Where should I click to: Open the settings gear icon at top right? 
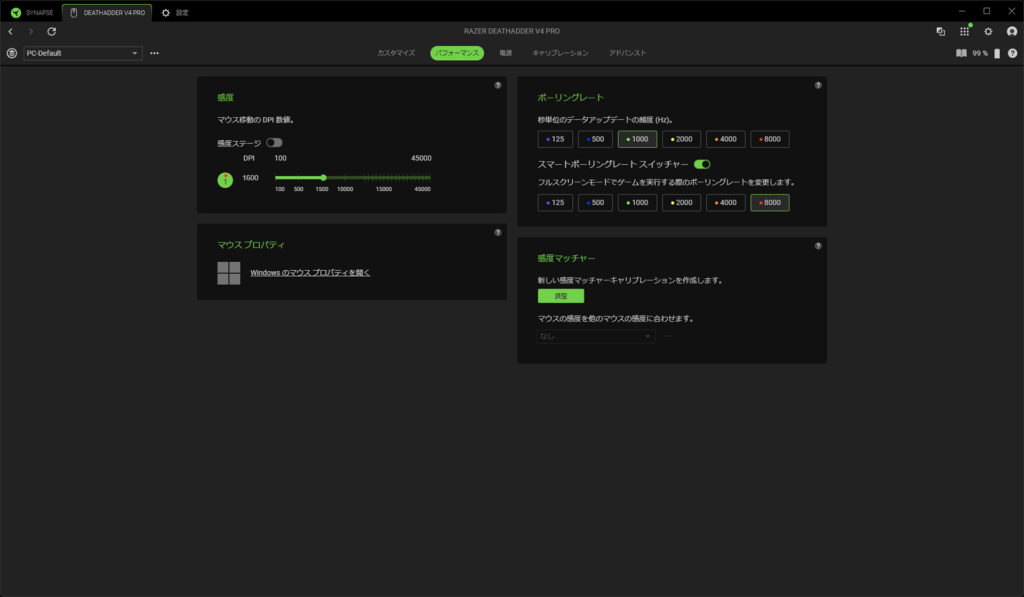[988, 32]
